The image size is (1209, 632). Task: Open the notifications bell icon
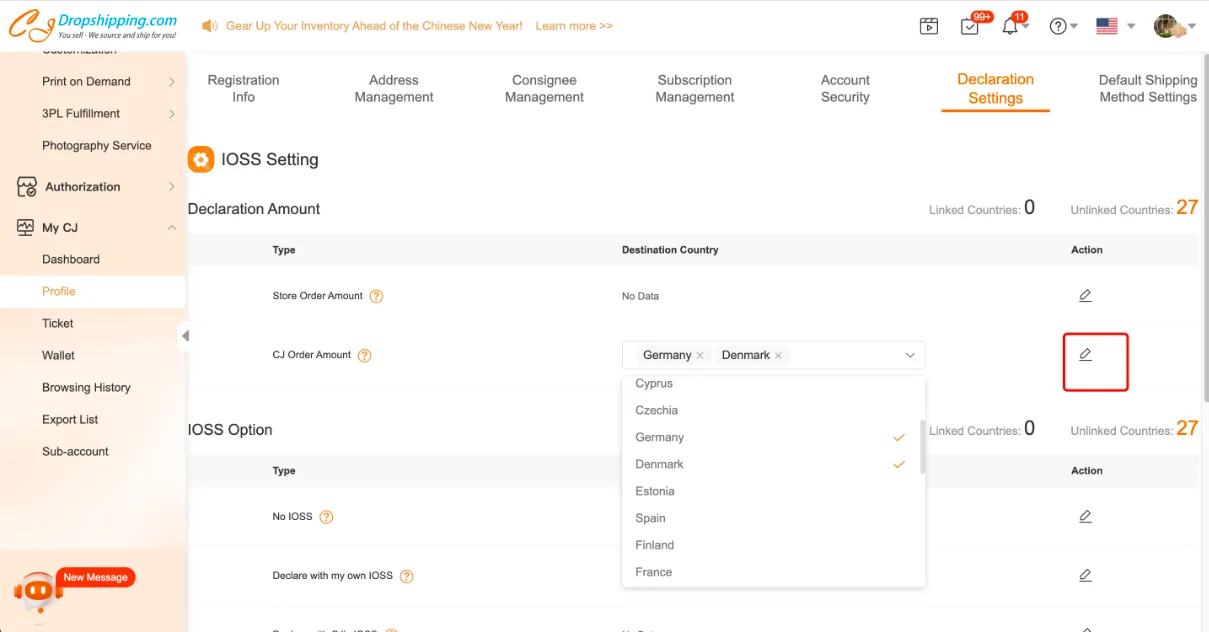coord(1010,27)
